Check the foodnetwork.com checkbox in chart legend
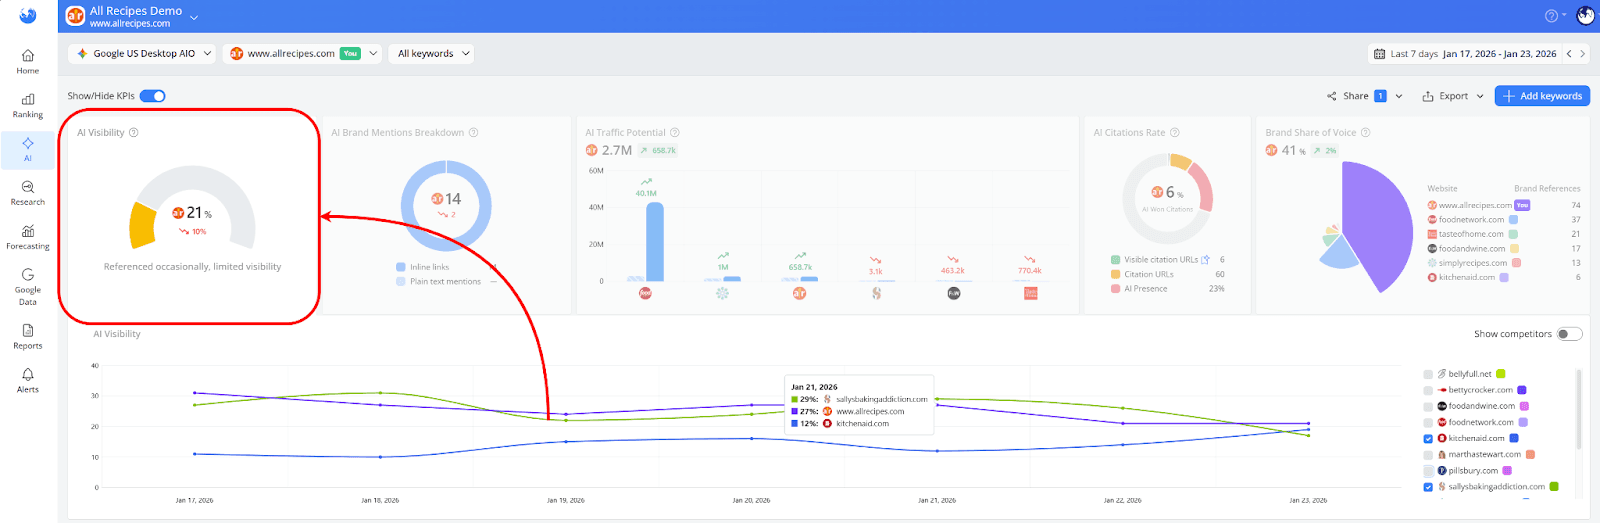The height and width of the screenshot is (523, 1600). (1428, 422)
